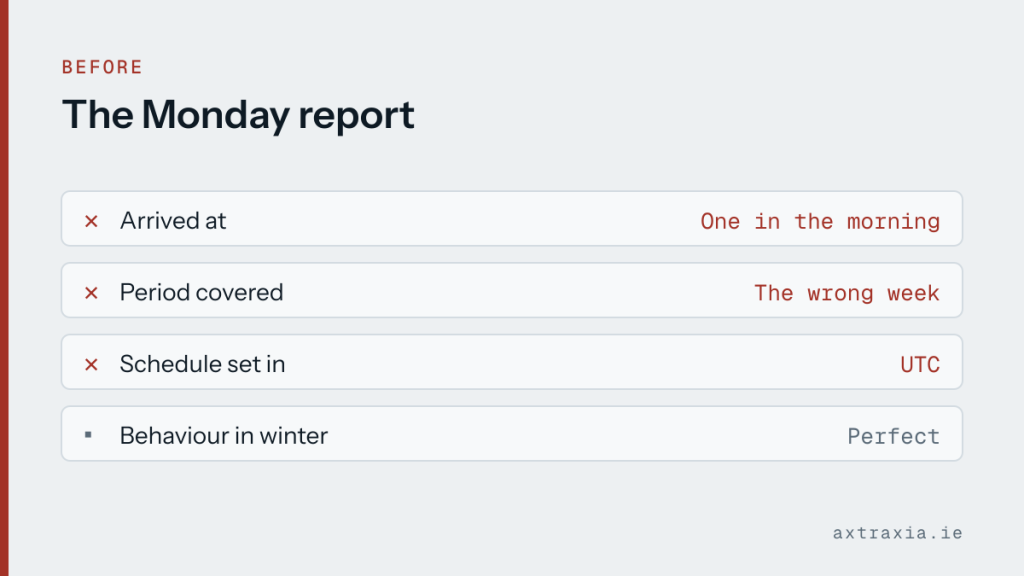Screen dimensions: 1024x576
Task: Click the red X beside Arrived at
Action: tap(91, 221)
